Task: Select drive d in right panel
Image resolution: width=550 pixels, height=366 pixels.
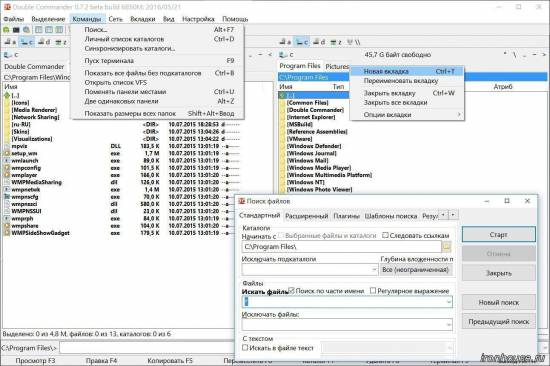Action: [319, 42]
